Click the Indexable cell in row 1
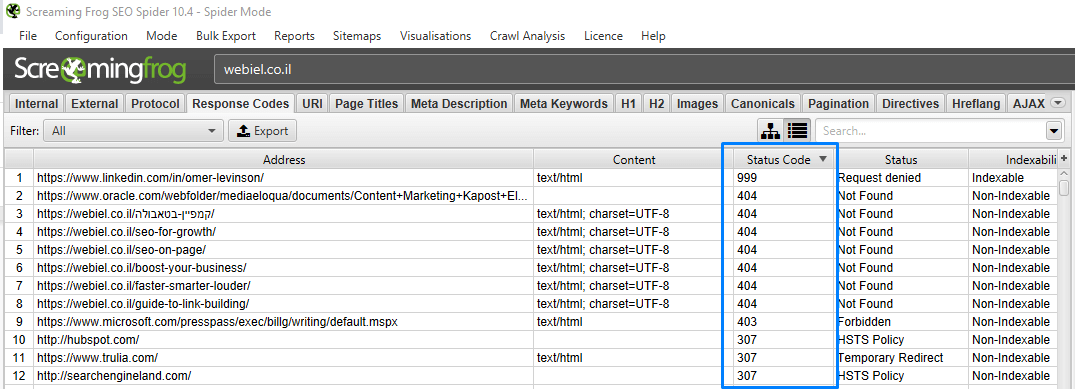The width and height of the screenshot is (1075, 389). [1013, 178]
